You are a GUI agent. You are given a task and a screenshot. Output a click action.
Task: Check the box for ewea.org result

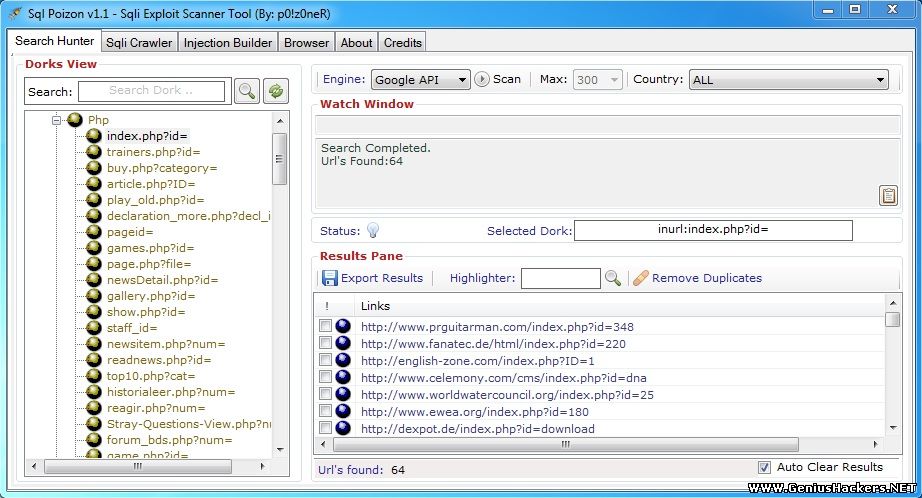(x=325, y=410)
